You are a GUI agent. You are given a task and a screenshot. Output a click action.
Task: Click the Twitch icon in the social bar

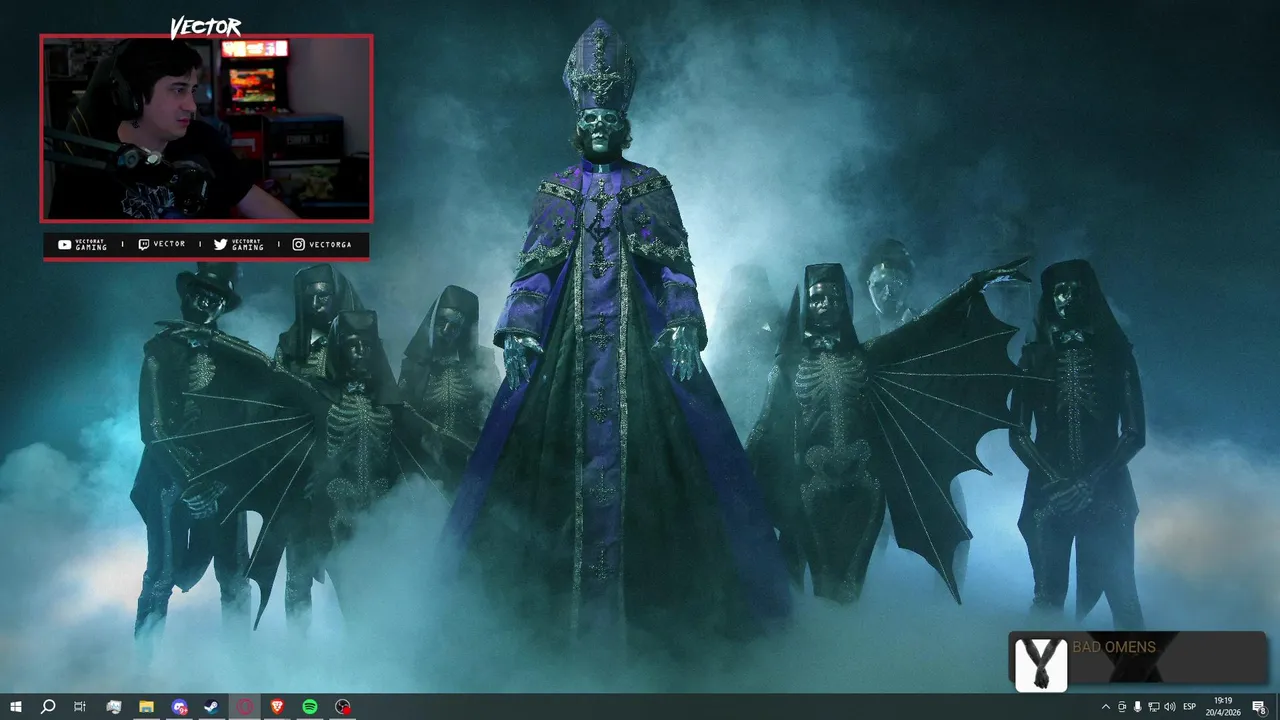[143, 244]
